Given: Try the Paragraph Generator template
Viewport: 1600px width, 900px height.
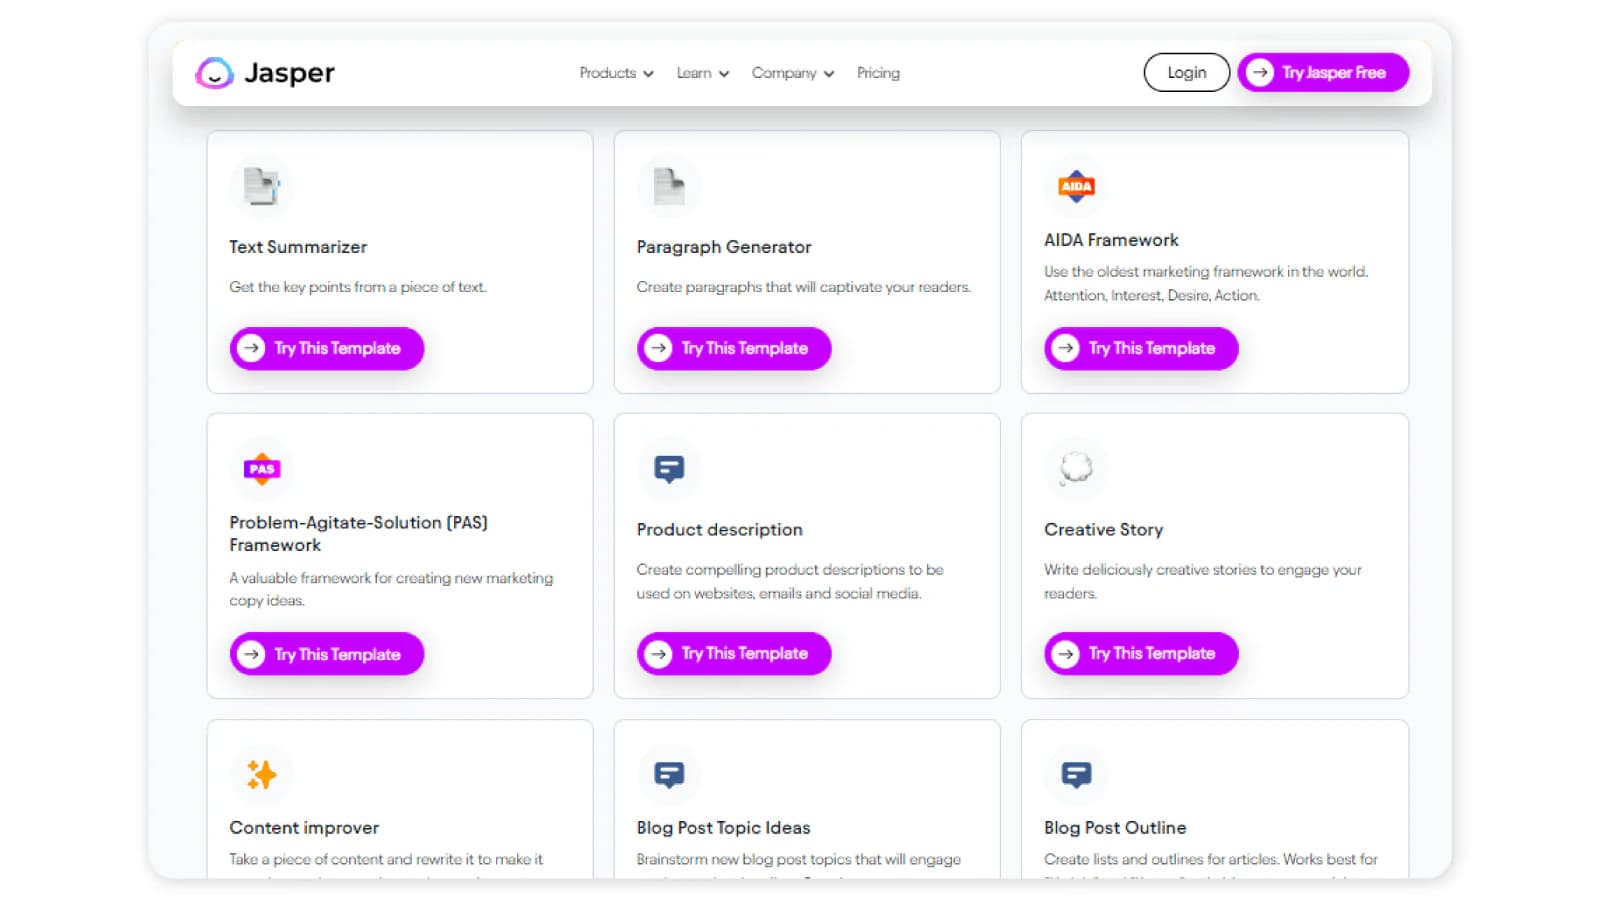Looking at the screenshot, I should pos(734,348).
